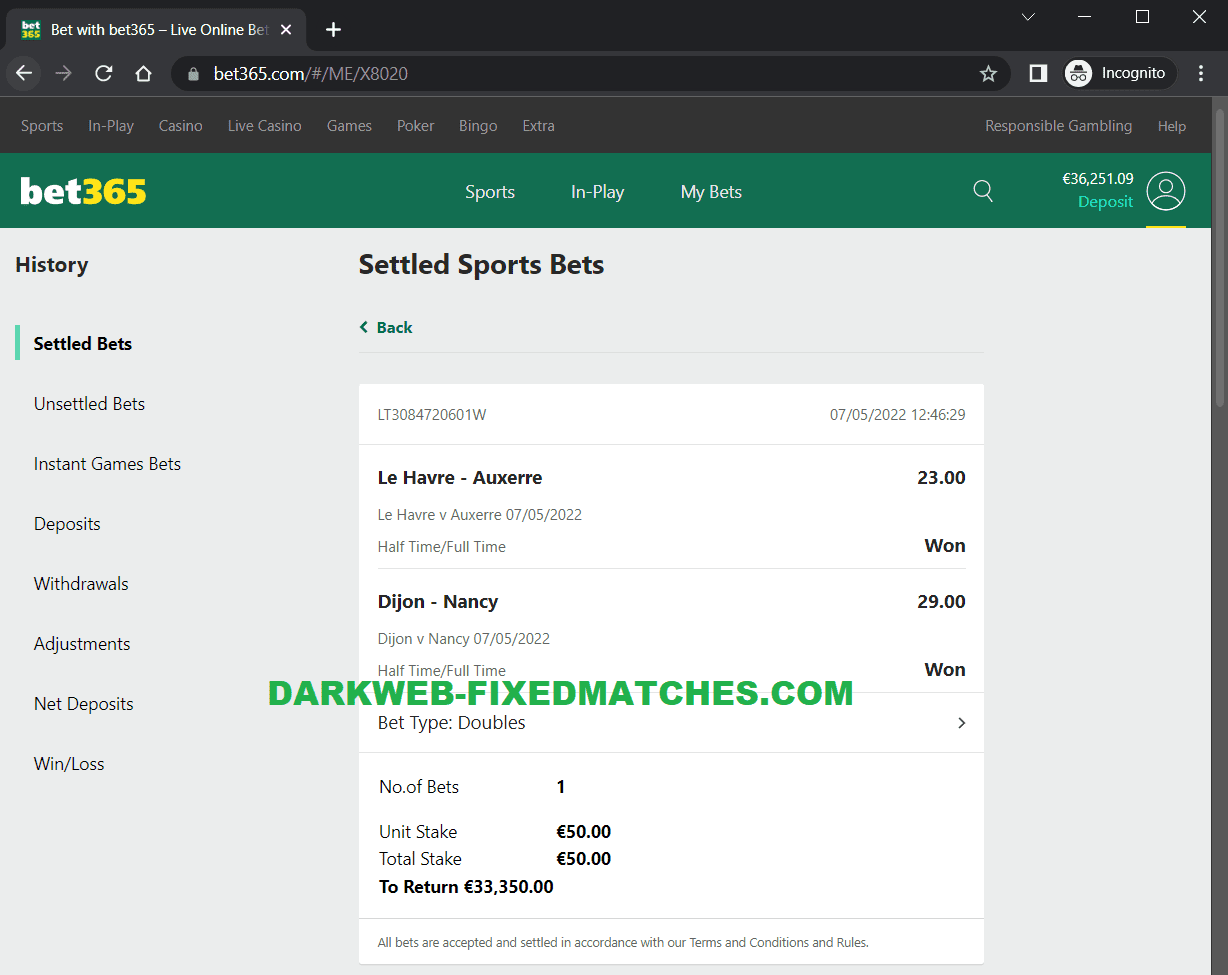Open Win/Loss in History sidebar
The image size is (1228, 975).
[x=69, y=764]
